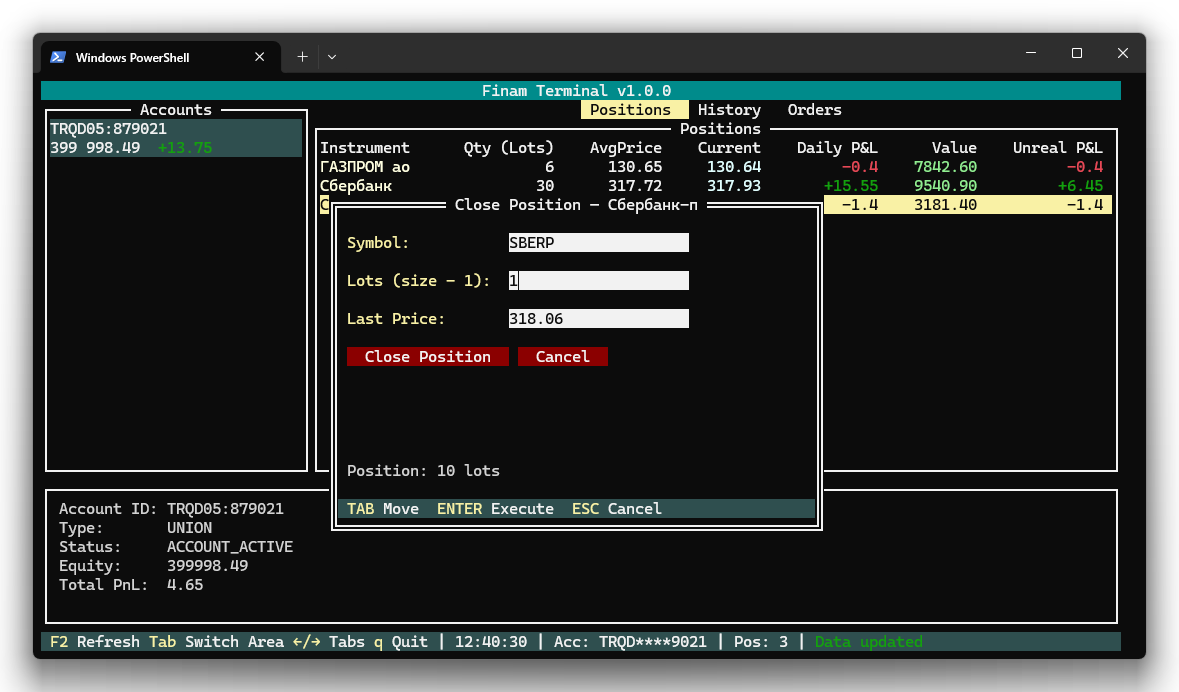The image size is (1179, 692).
Task: Click the Last Price field
Action: [598, 319]
